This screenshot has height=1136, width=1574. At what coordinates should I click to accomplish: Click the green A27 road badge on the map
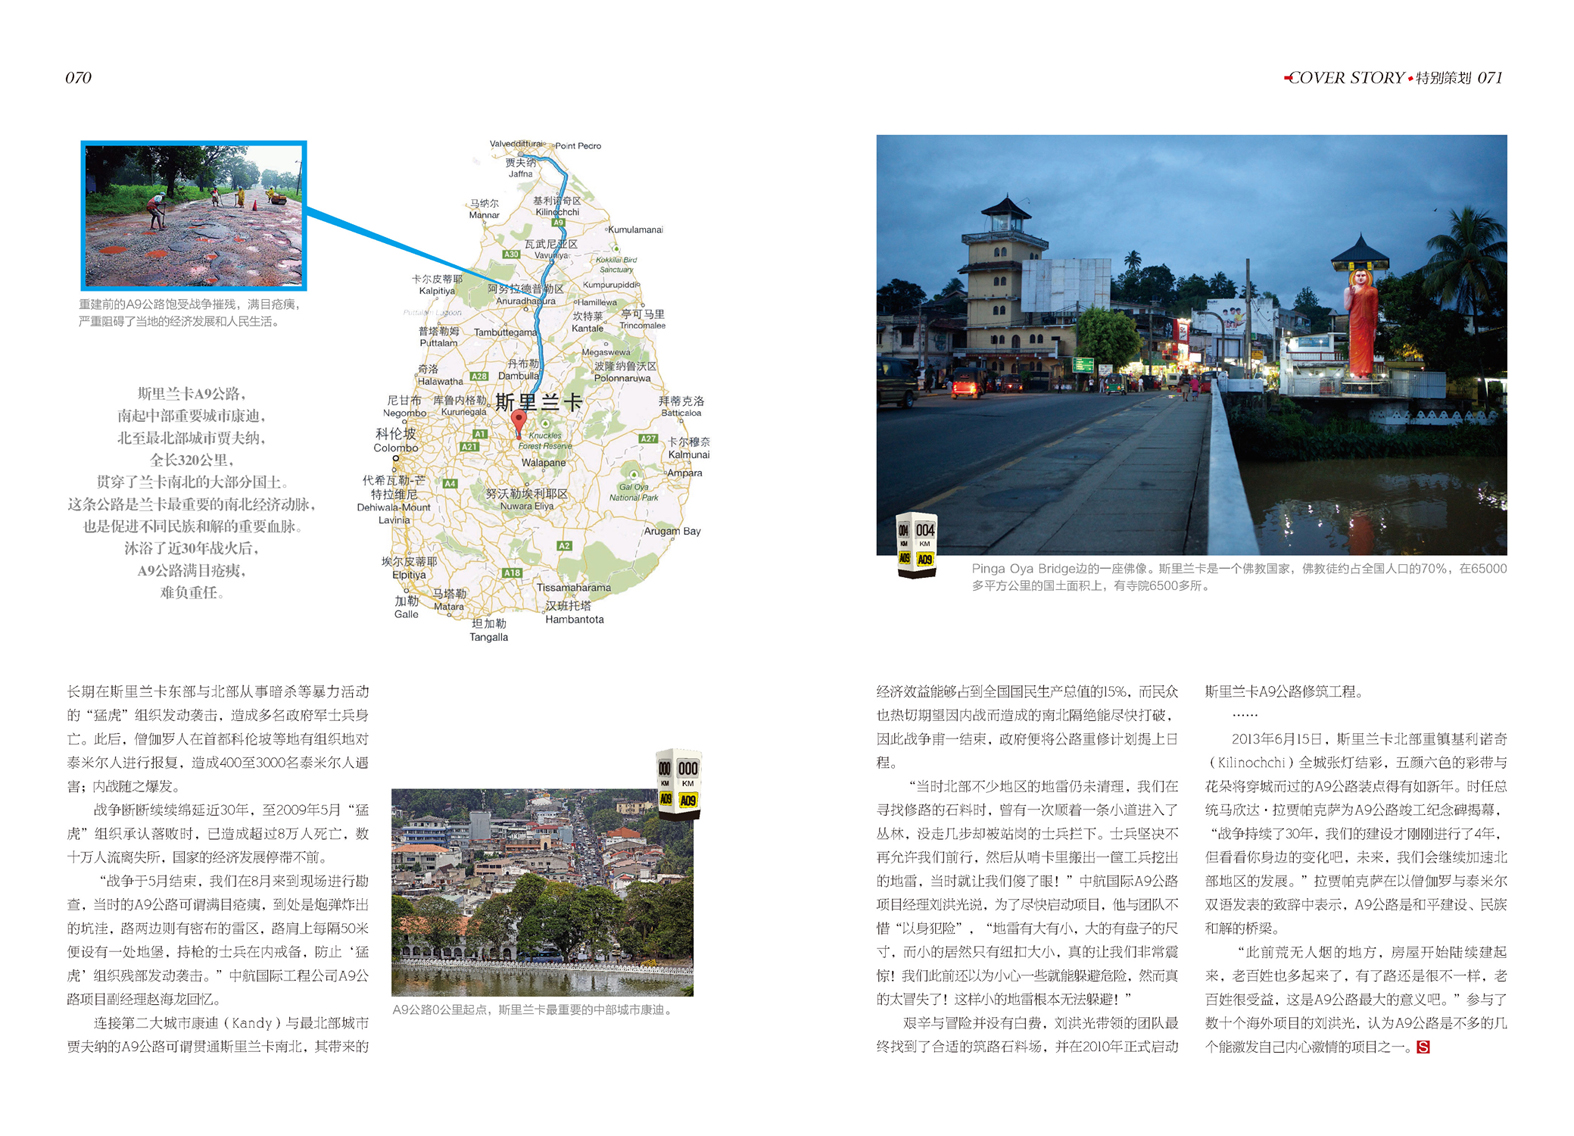pos(648,438)
